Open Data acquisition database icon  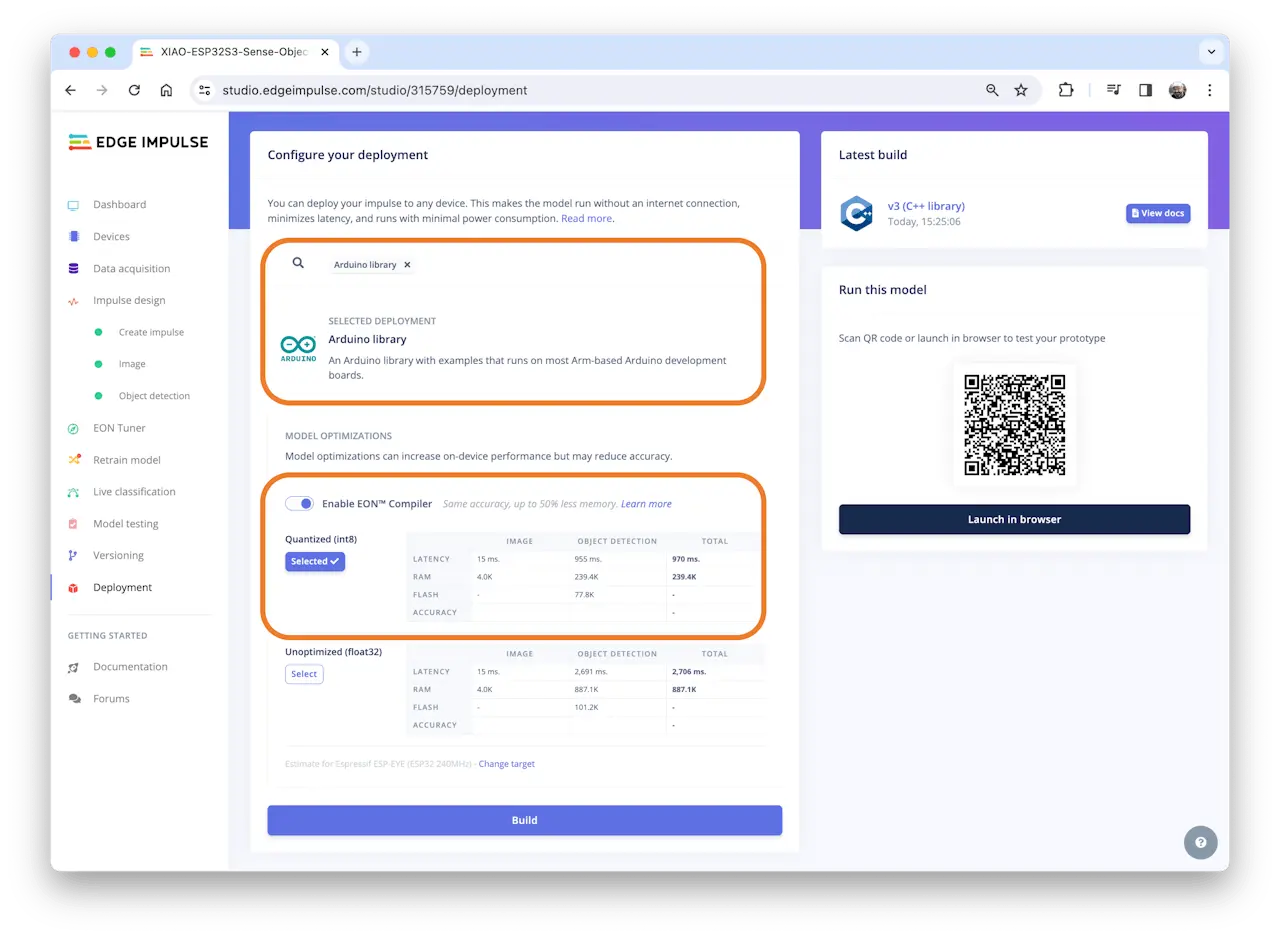pos(73,269)
